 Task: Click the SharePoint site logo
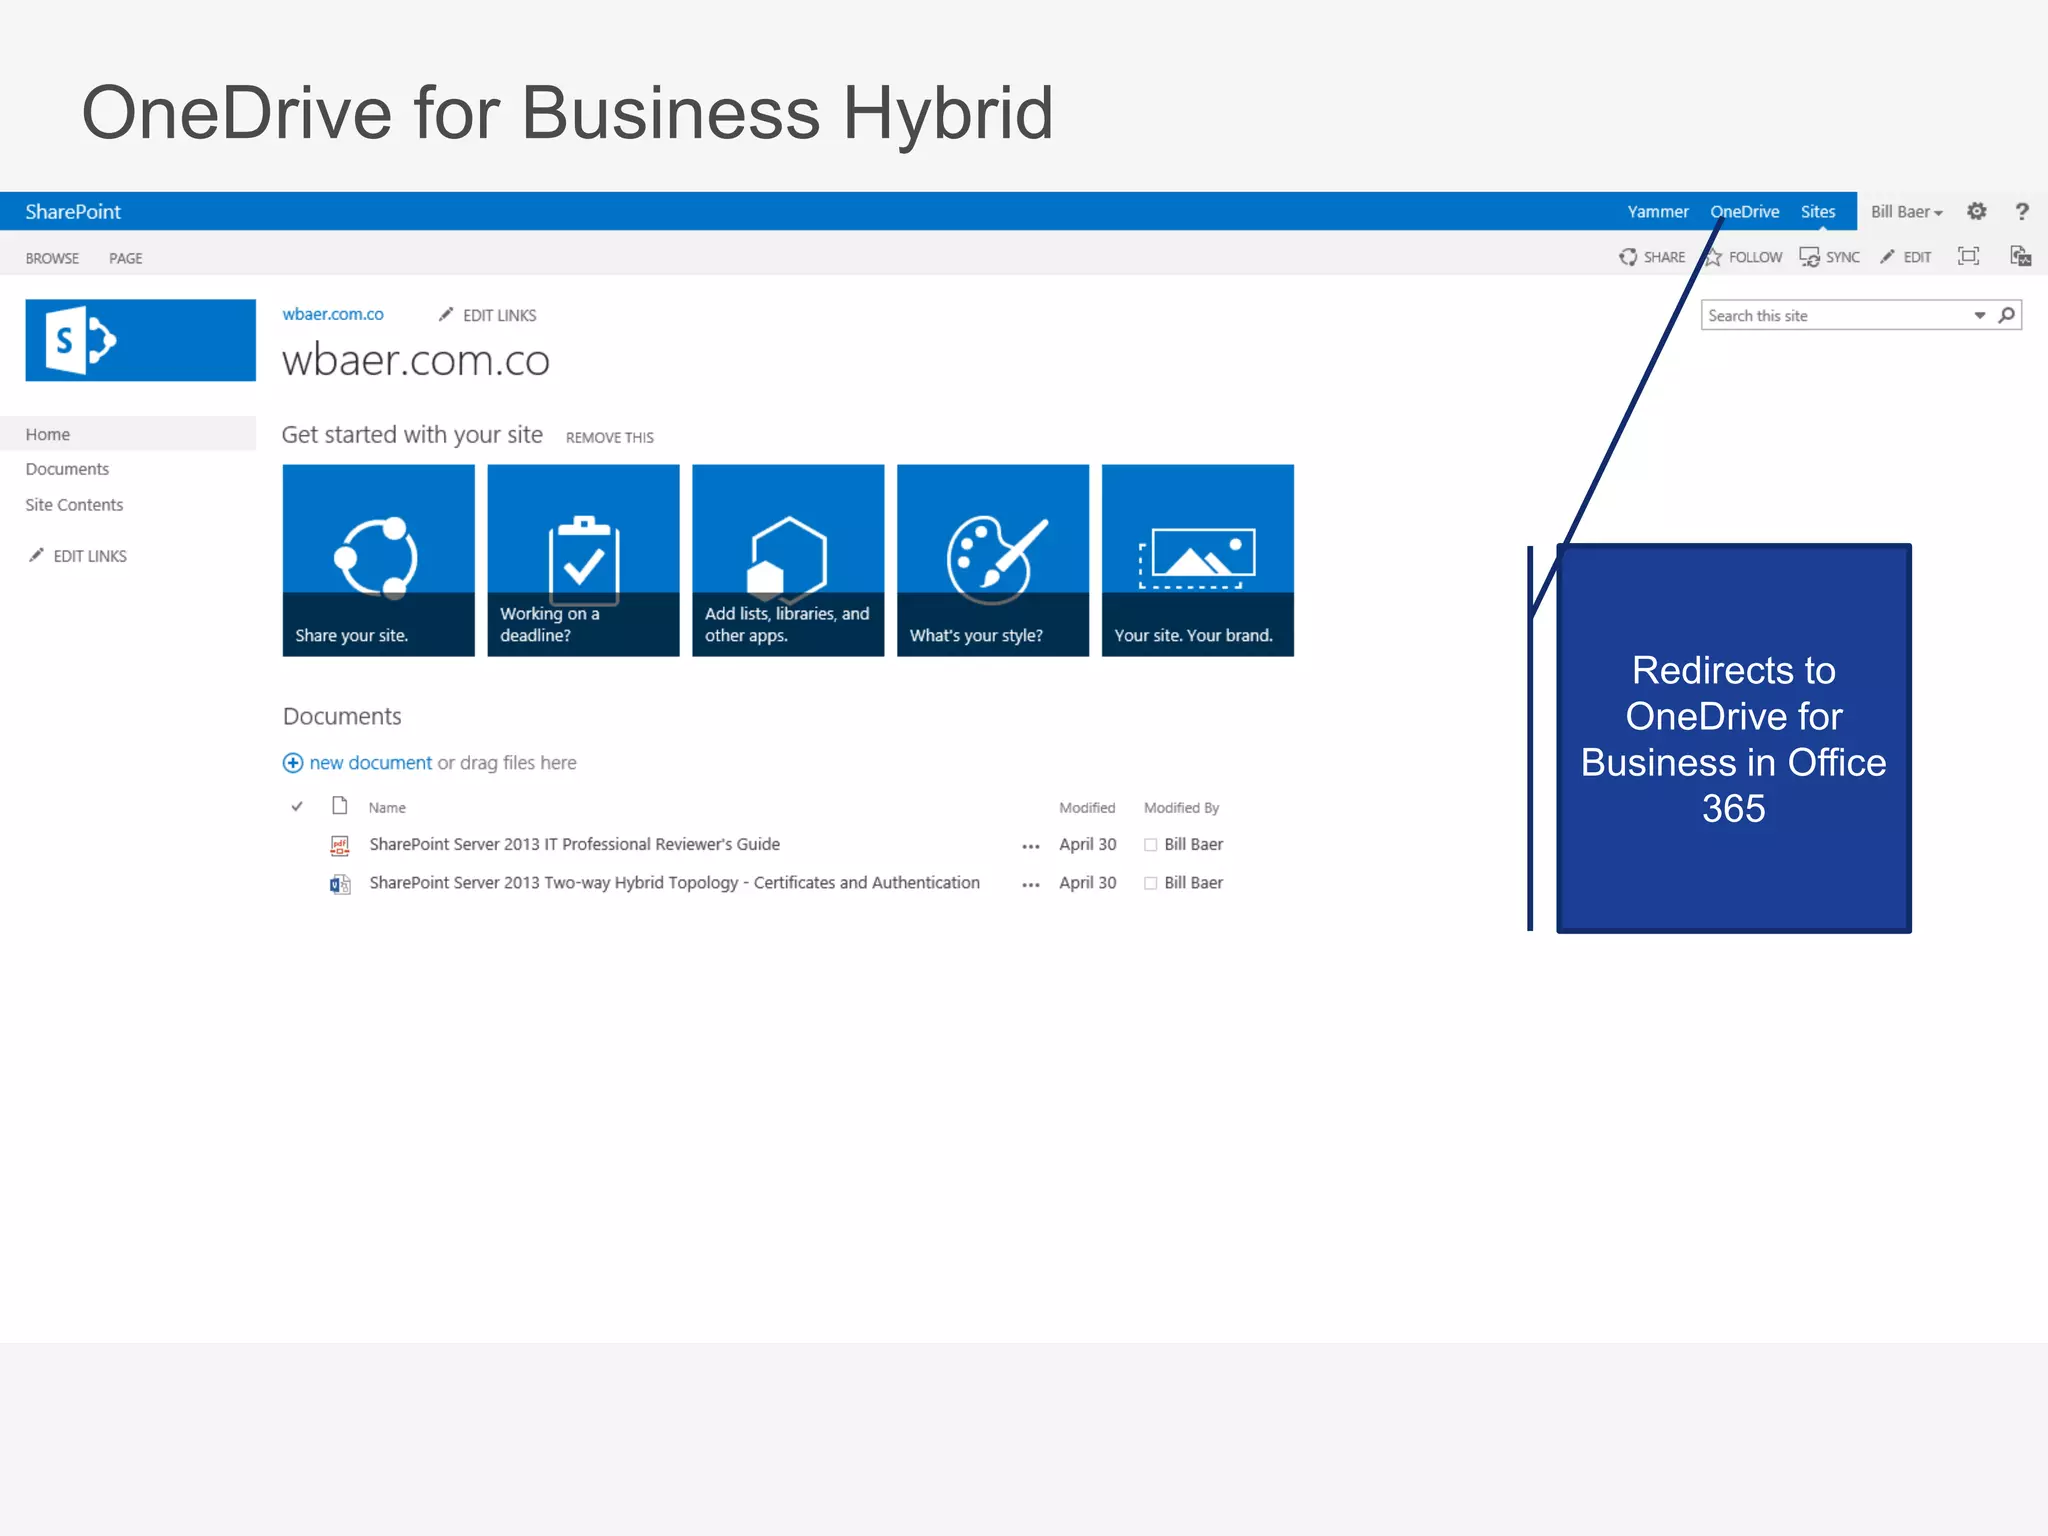point(140,340)
